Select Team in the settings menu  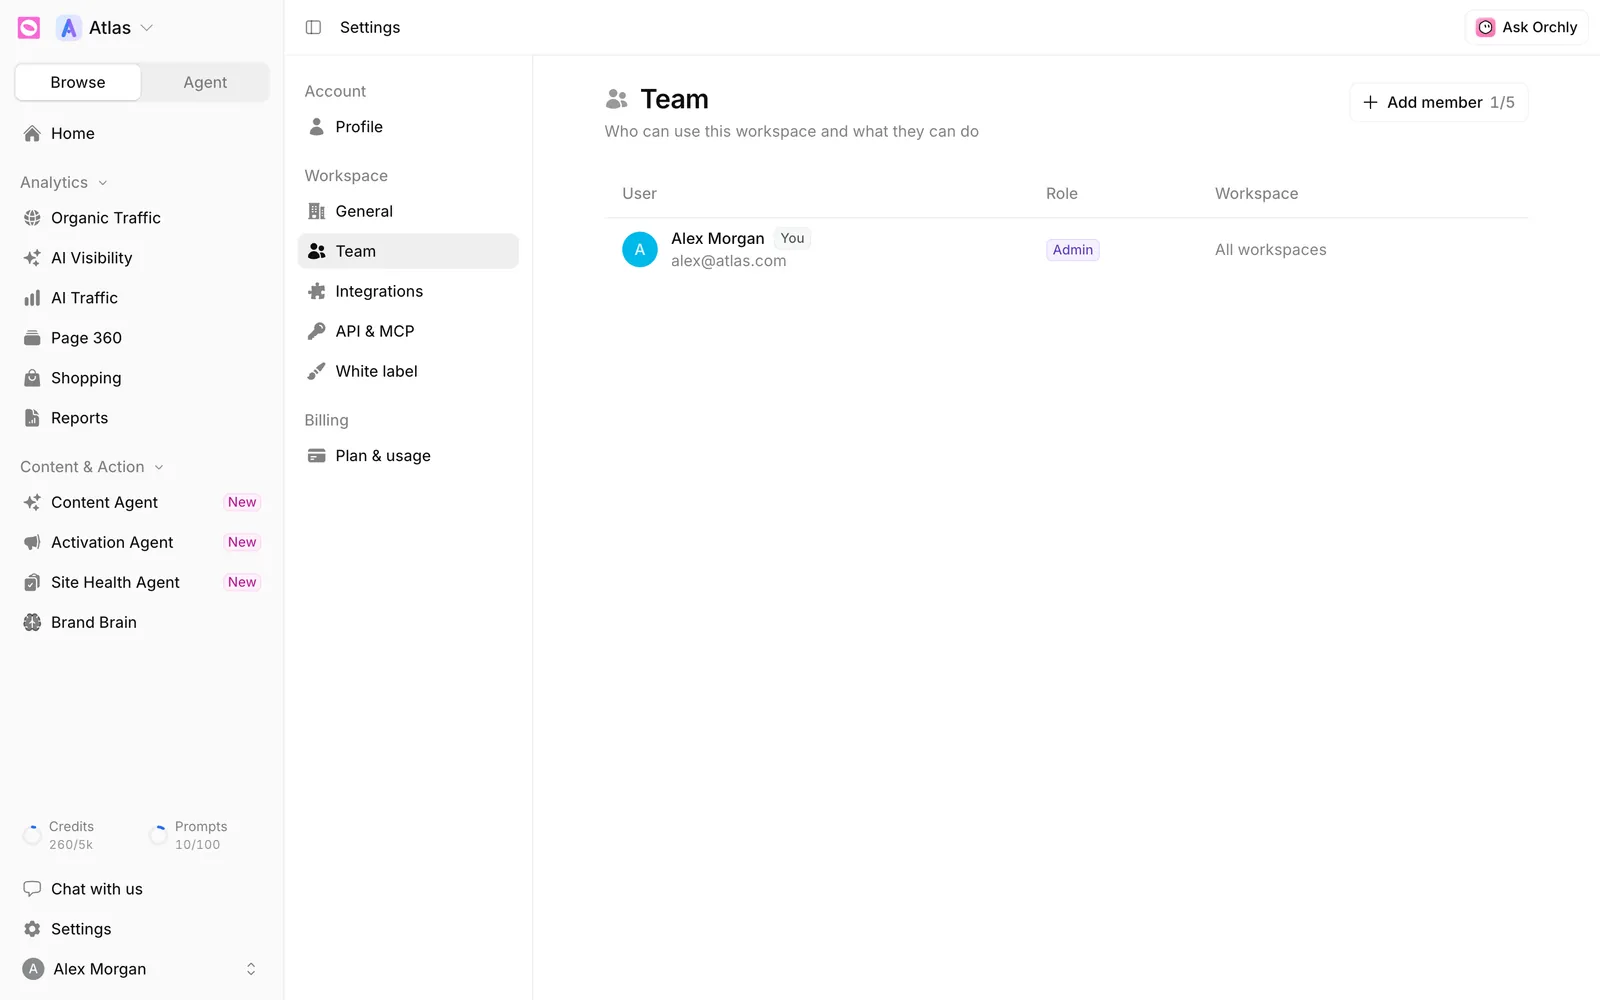pos(408,251)
